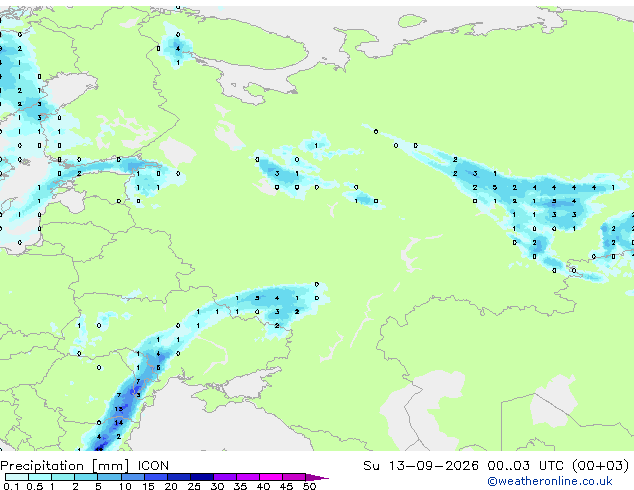Viewport: 634px width, 490px height.
Task: Open the weatheronline.co.uk copyright link
Action: coord(550,481)
